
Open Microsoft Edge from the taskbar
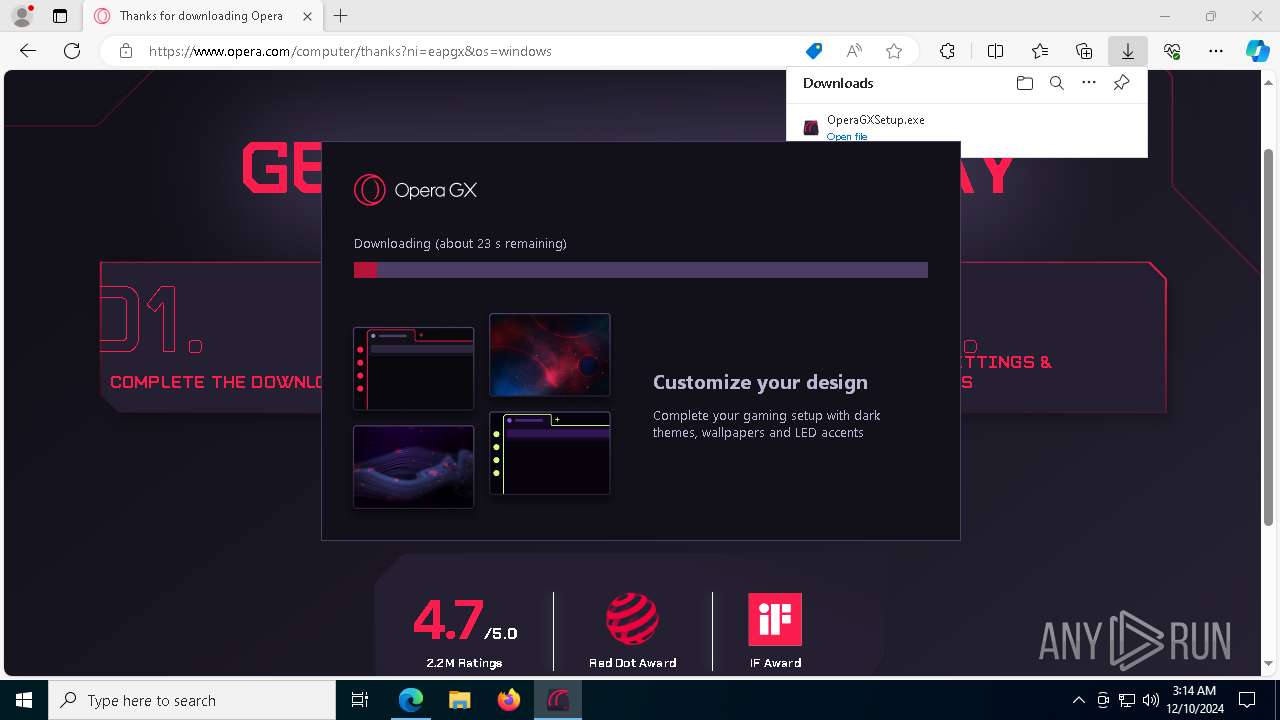[x=411, y=700]
